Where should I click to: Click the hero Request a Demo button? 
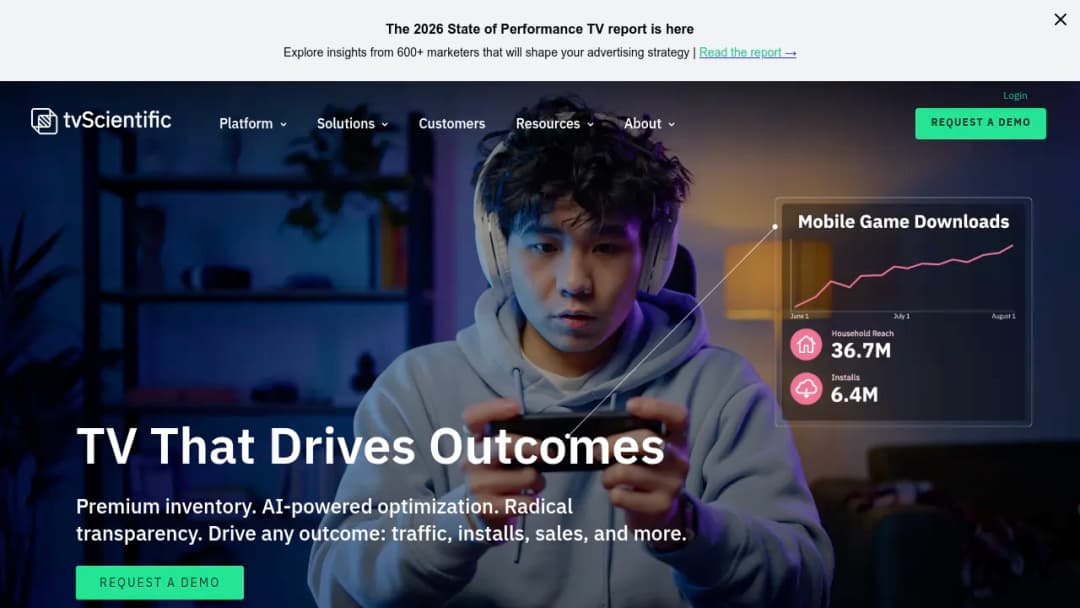coord(160,583)
